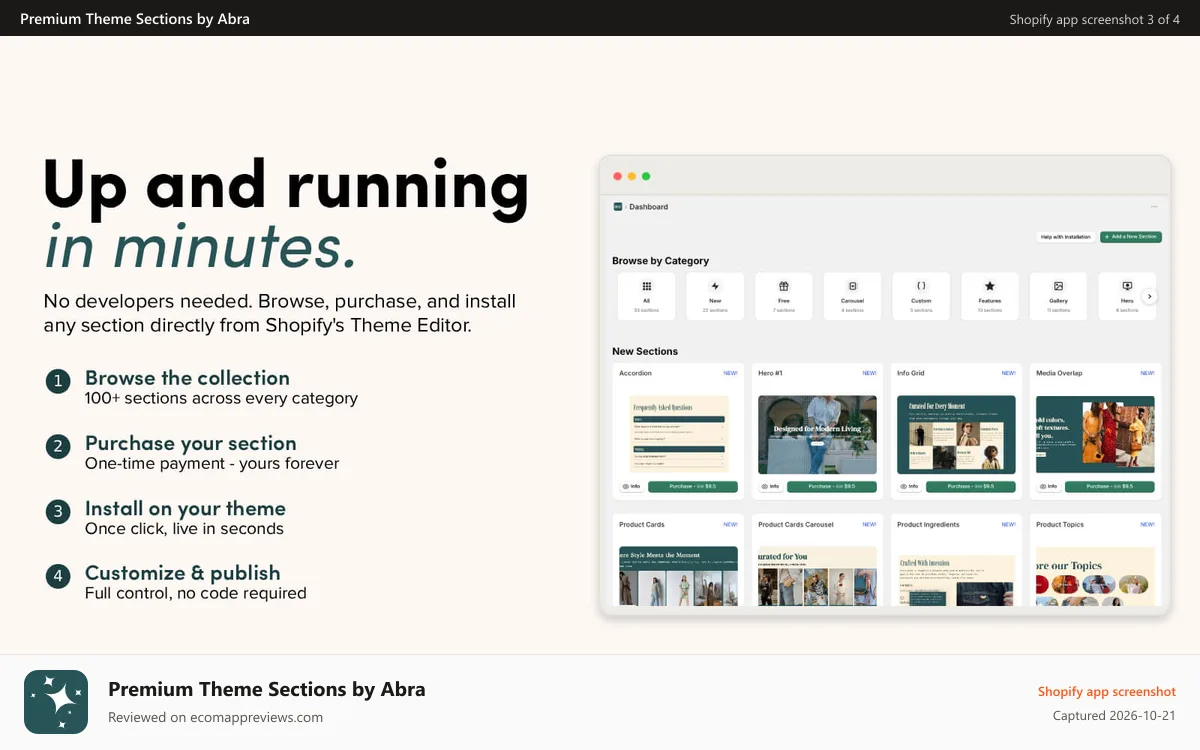Click the NEW! badge on Media Overlap card
Image resolution: width=1200 pixels, height=750 pixels.
click(x=1147, y=373)
